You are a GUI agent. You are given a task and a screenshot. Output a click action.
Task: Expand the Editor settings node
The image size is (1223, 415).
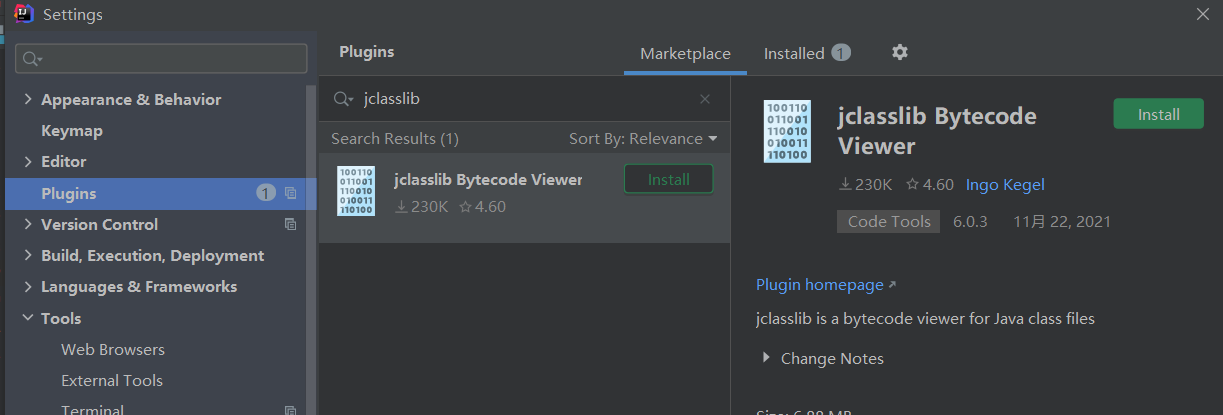coord(27,162)
